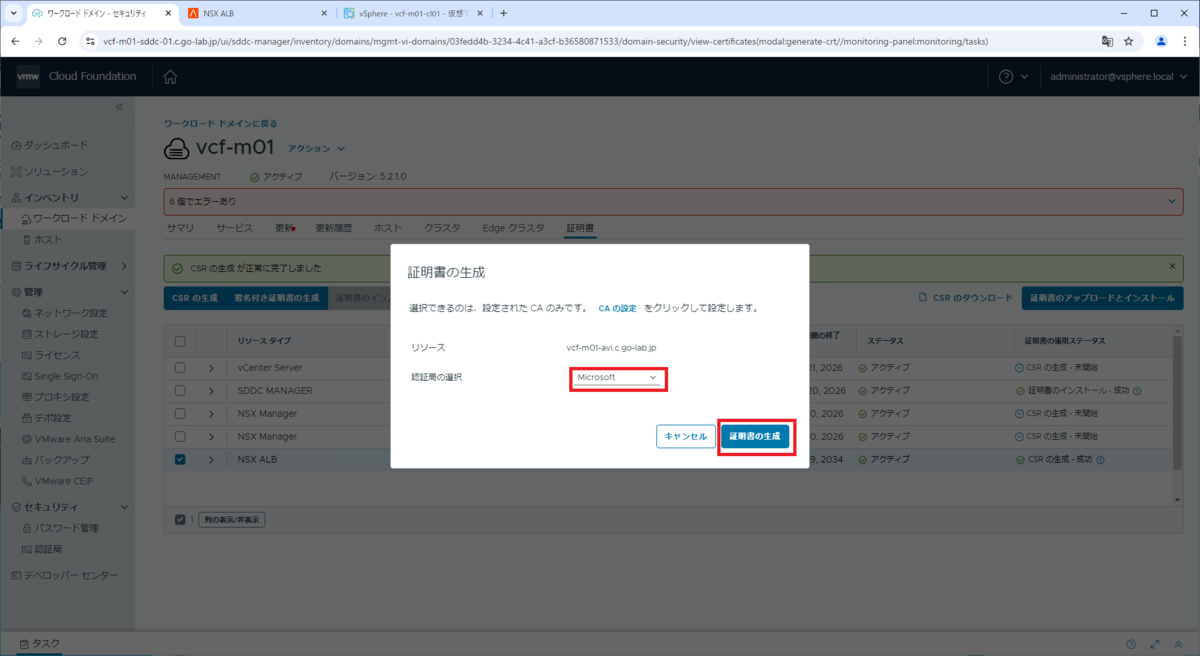The image size is (1200, 656).
Task: Collapse the left navigation sidebar
Action: point(119,106)
